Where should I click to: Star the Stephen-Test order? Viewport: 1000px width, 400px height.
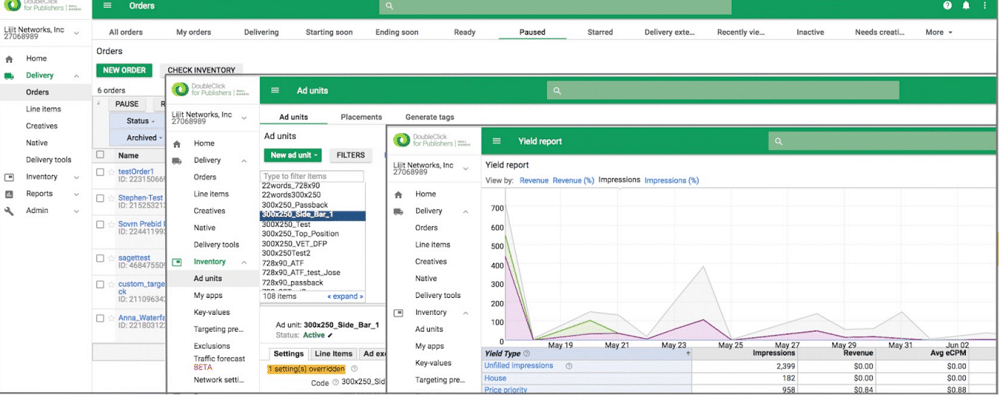coord(112,198)
